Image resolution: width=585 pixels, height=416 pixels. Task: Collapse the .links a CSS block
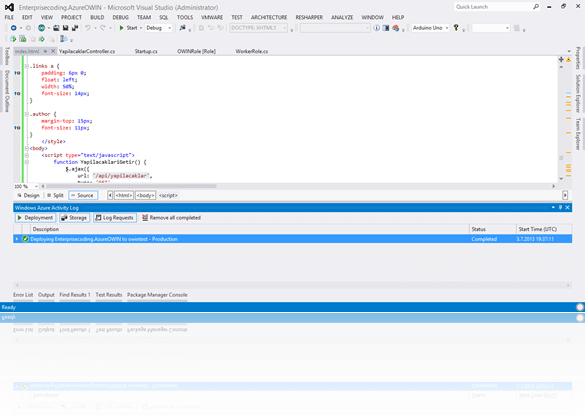26,66
